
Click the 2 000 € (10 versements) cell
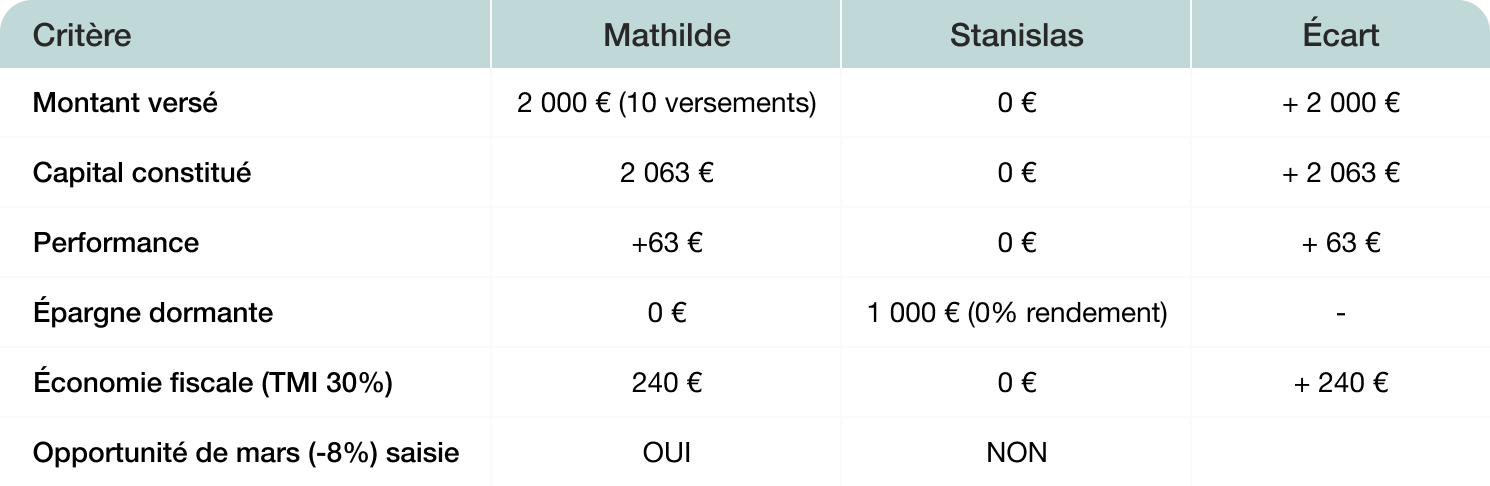click(x=666, y=103)
